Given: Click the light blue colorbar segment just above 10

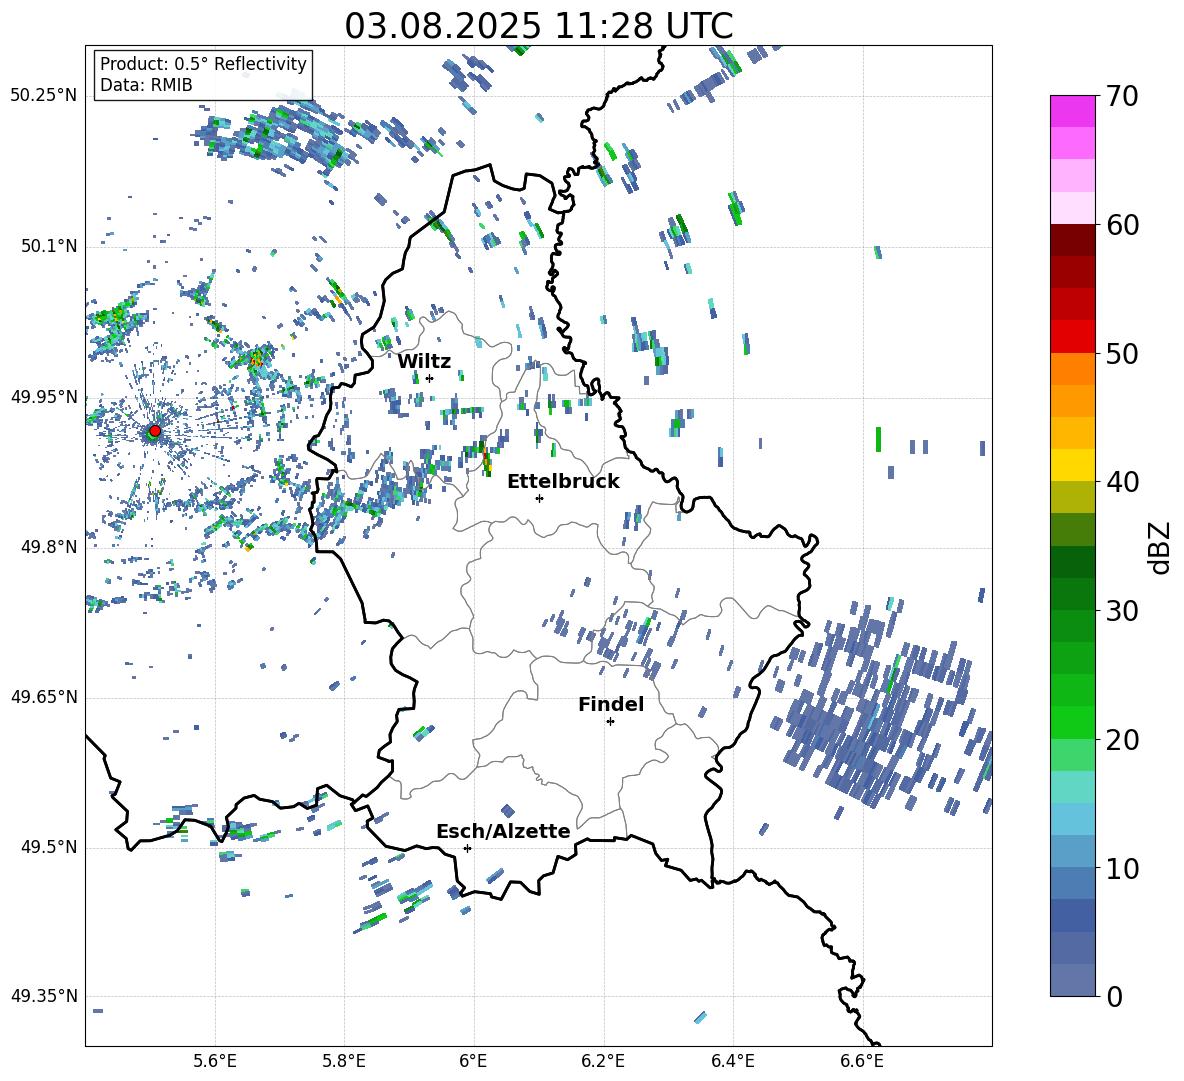Looking at the screenshot, I should pos(1073,852).
